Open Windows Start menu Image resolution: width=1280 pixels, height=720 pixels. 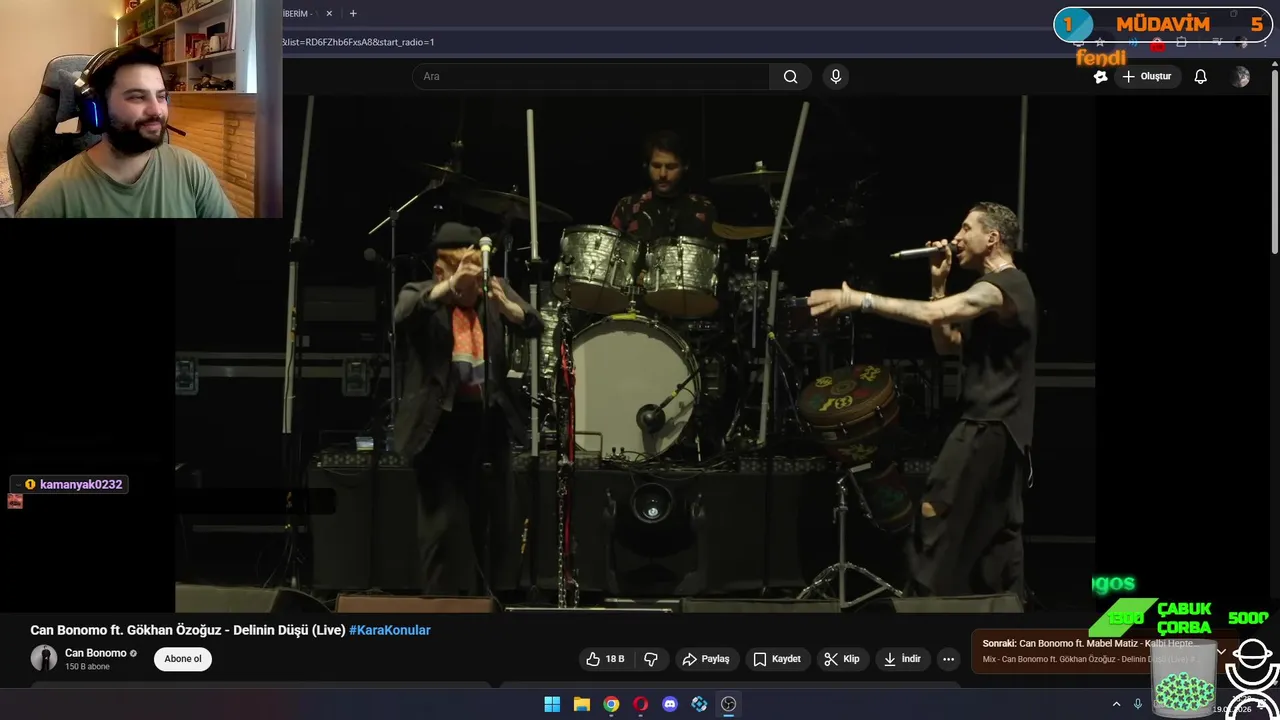tap(552, 704)
